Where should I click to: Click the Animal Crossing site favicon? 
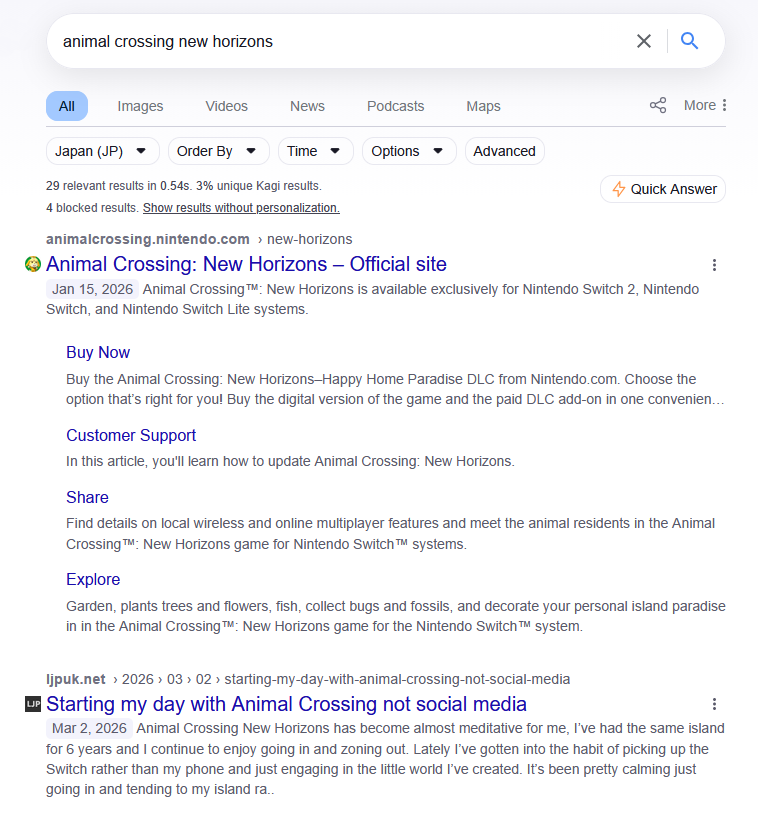click(33, 264)
